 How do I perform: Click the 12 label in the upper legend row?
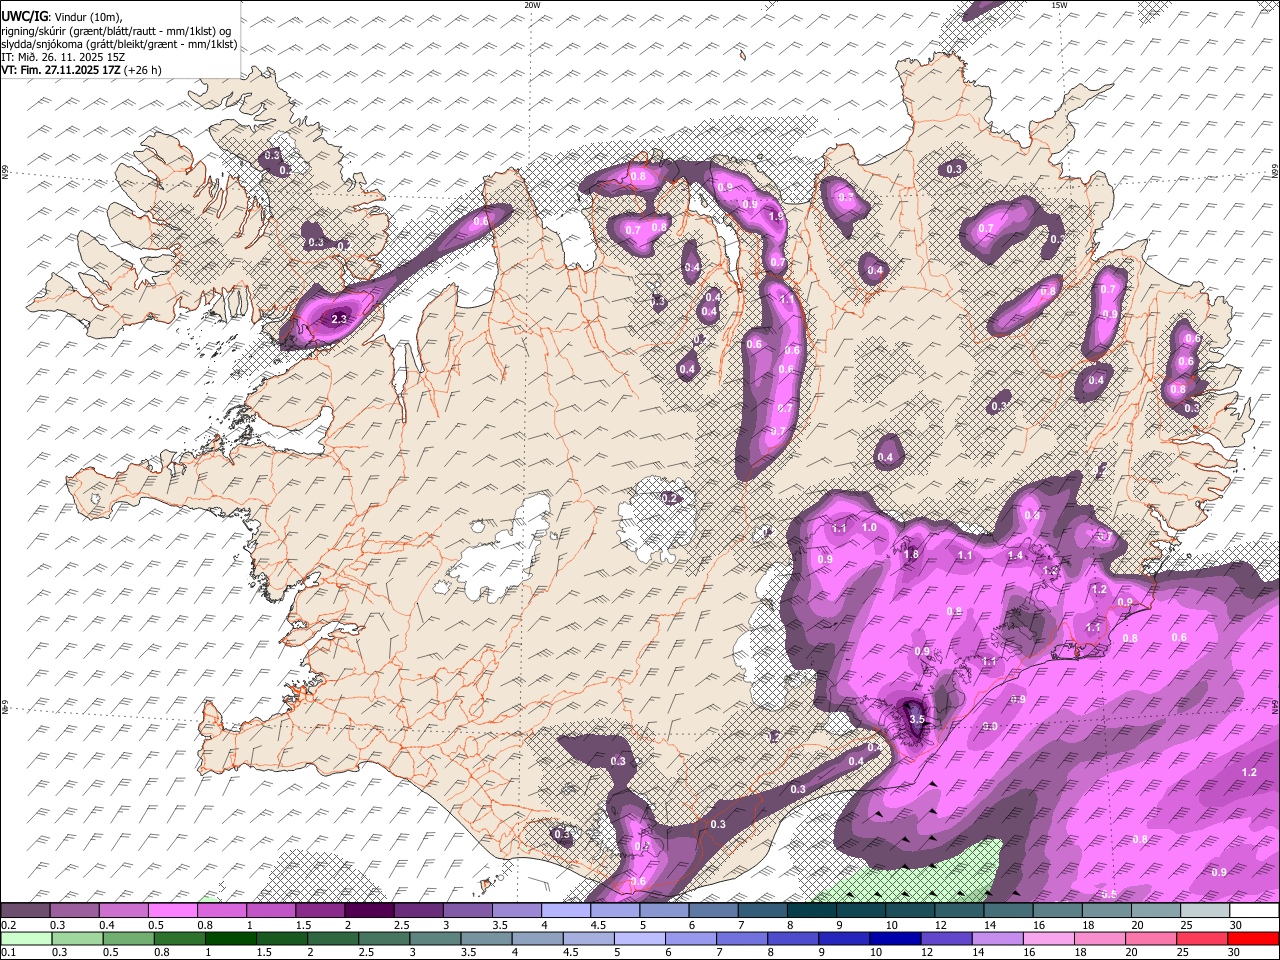coord(942,925)
